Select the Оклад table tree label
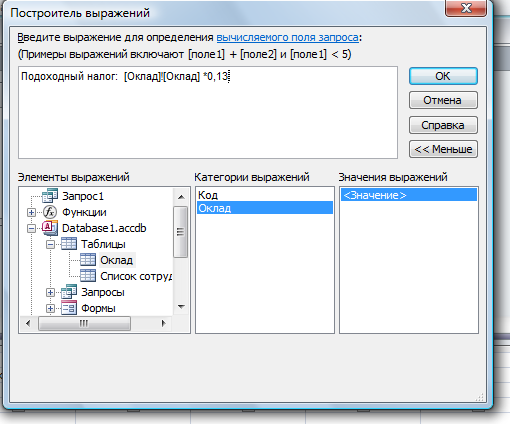The width and height of the screenshot is (510, 424). pyautogui.click(x=117, y=260)
